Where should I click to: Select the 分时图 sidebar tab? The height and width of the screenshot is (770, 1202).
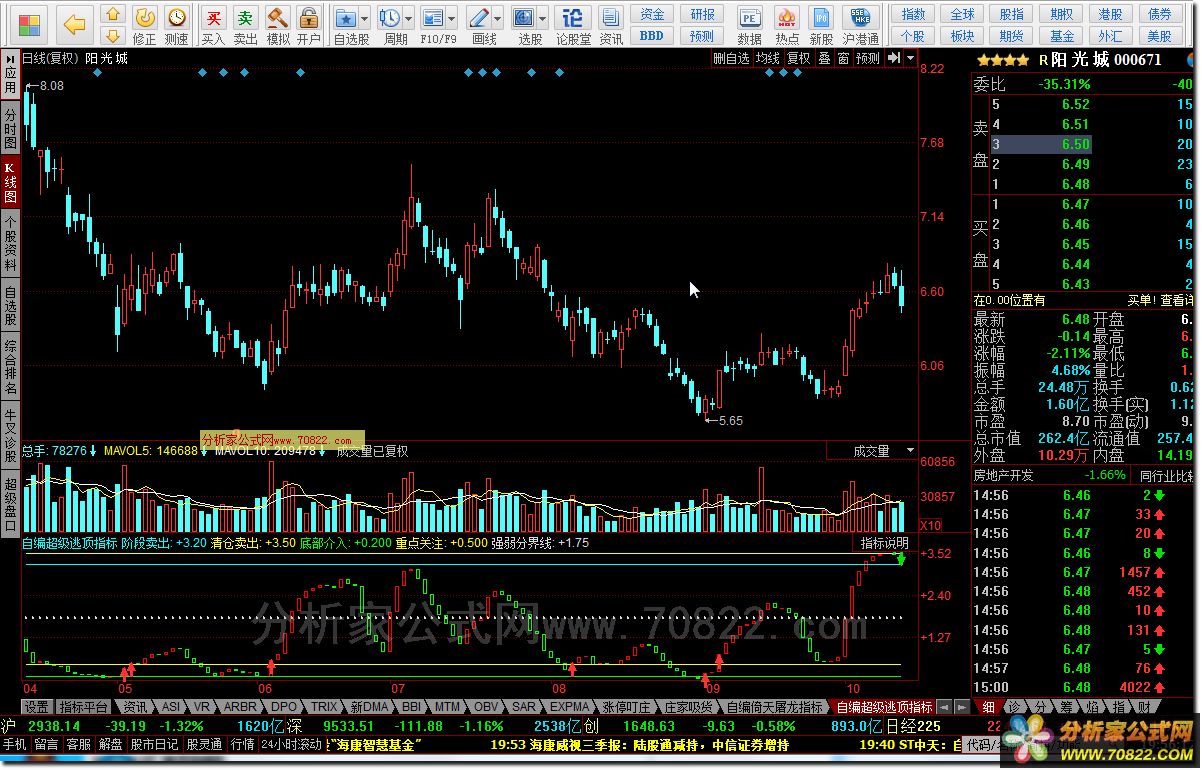[10, 130]
